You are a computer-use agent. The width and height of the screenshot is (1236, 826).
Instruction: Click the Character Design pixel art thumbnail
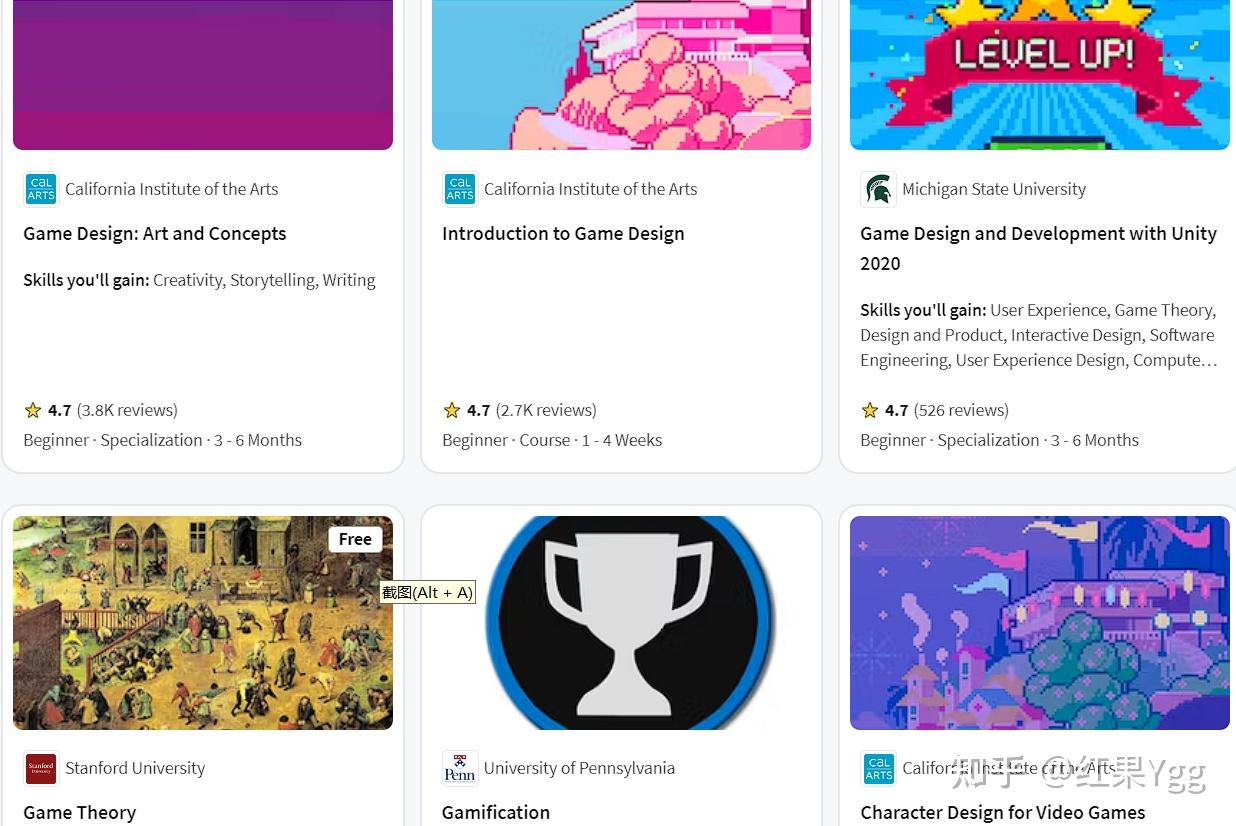pyautogui.click(x=1040, y=622)
